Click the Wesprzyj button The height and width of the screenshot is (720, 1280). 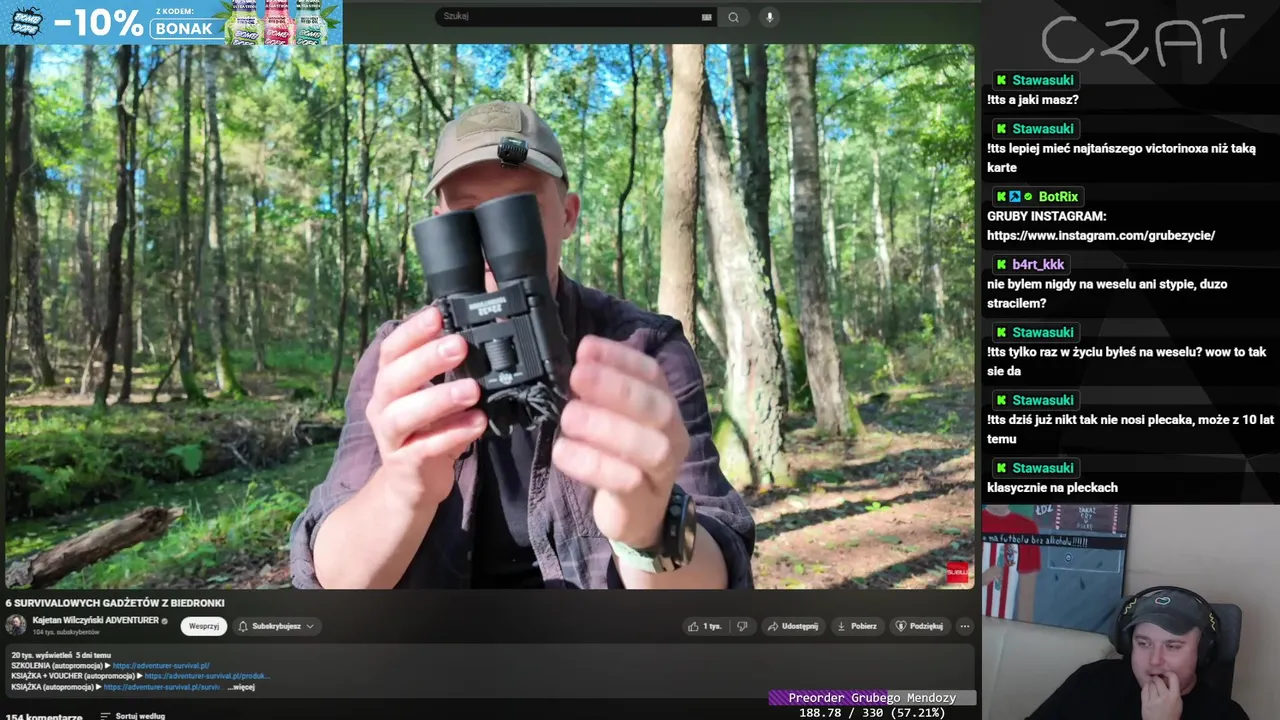point(204,626)
